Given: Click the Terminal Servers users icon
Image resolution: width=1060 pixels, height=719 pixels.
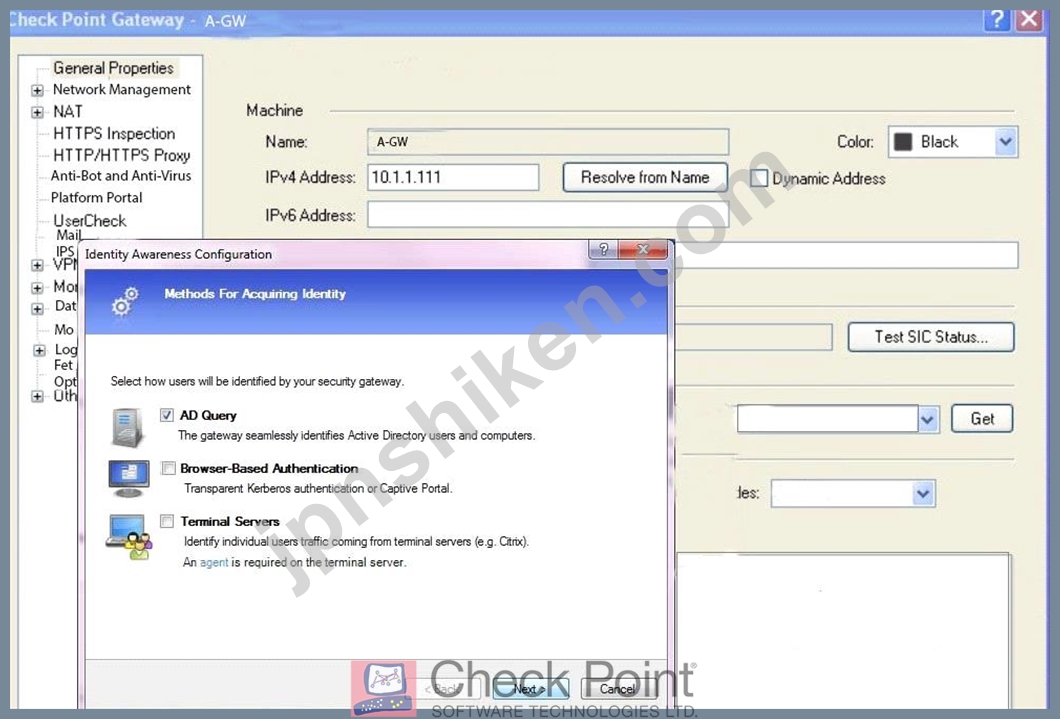Looking at the screenshot, I should click(130, 537).
